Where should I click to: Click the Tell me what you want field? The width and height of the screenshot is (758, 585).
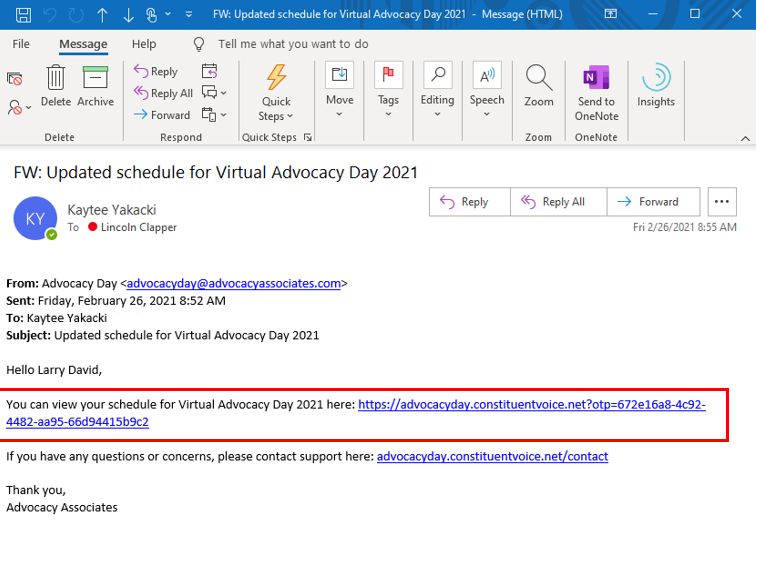[293, 44]
